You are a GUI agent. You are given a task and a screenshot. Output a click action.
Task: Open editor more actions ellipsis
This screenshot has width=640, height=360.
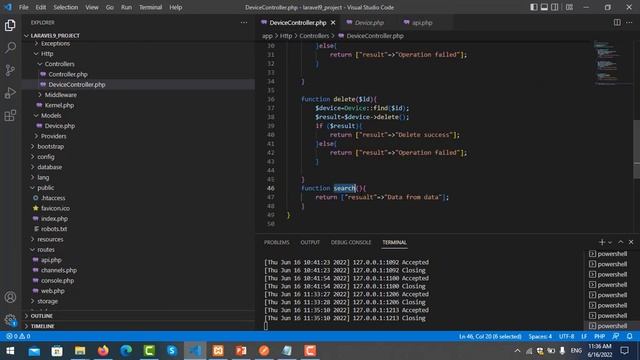tap(629, 22)
